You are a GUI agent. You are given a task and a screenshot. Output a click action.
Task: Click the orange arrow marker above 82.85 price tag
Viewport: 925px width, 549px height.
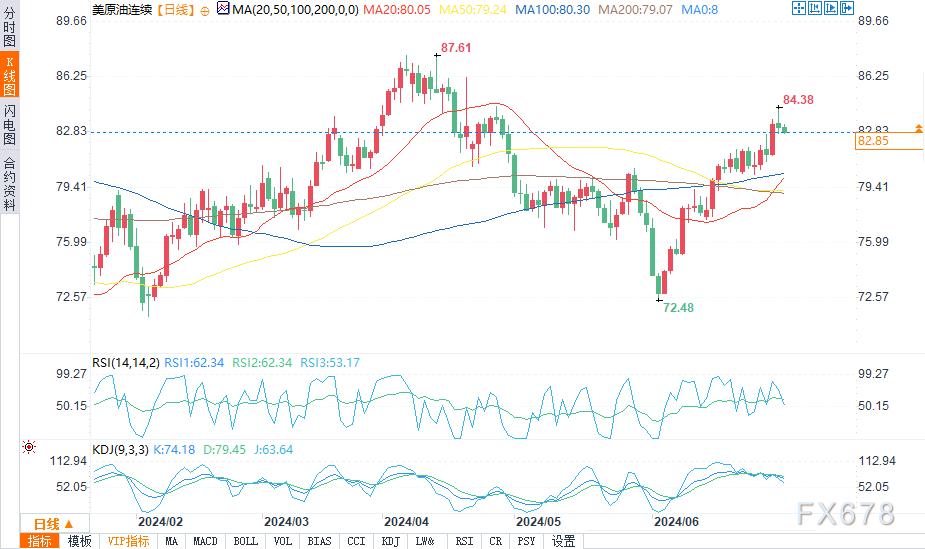point(919,128)
